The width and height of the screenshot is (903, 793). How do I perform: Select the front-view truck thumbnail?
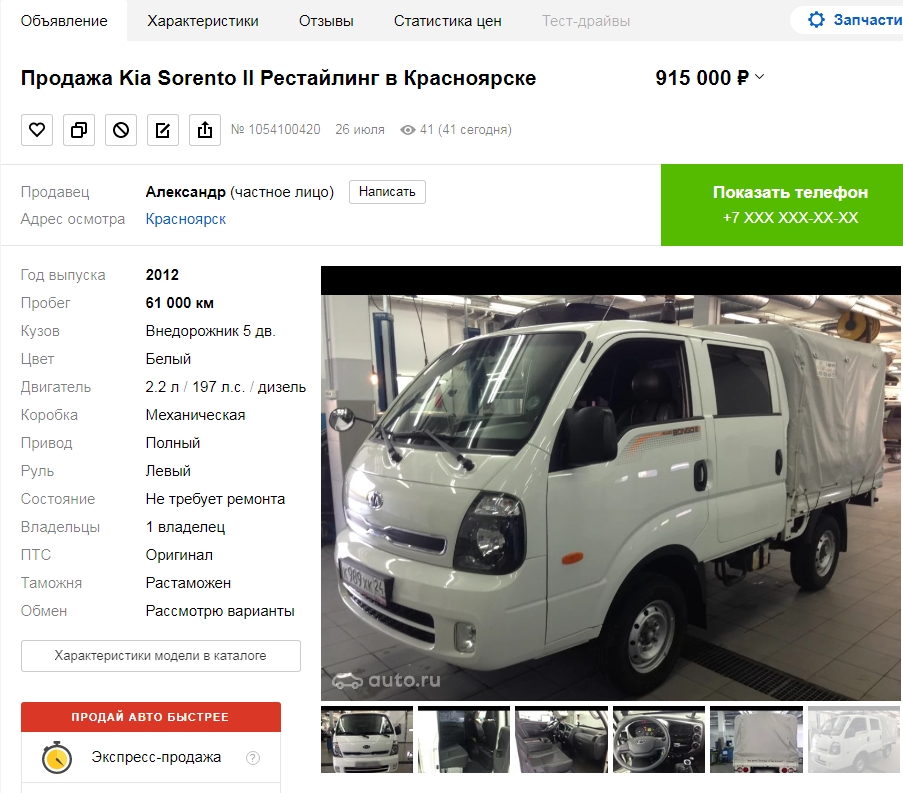click(x=367, y=739)
